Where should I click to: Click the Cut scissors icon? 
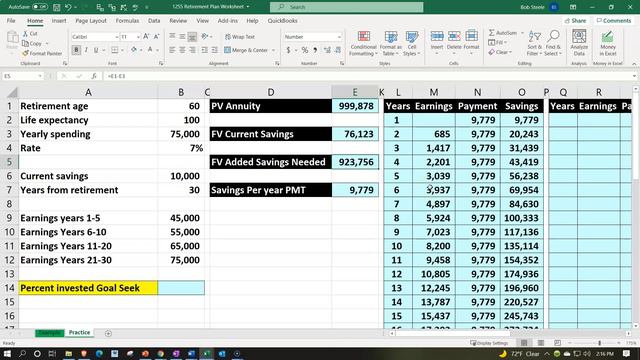25,33
